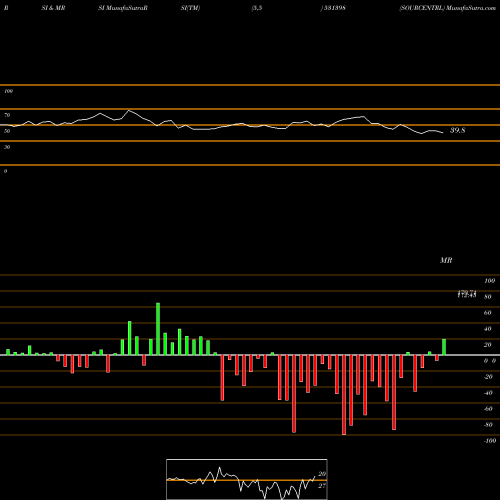Click the RSI left axis label 70
The image size is (500, 500).
7,115
